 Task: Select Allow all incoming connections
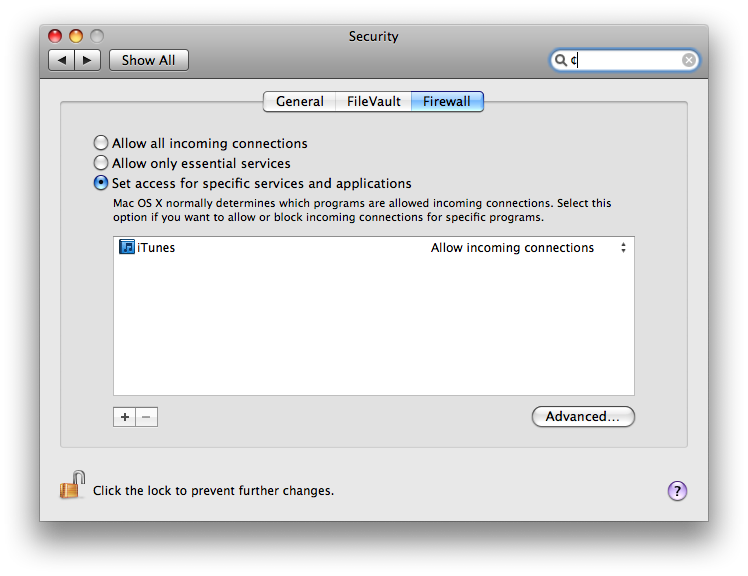point(101,143)
